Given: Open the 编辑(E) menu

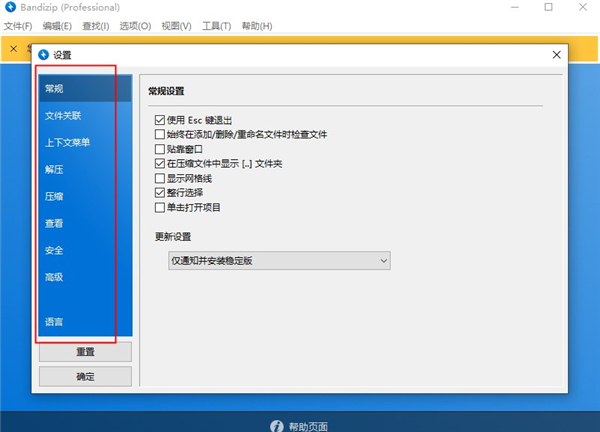Looking at the screenshot, I should pyautogui.click(x=57, y=26).
